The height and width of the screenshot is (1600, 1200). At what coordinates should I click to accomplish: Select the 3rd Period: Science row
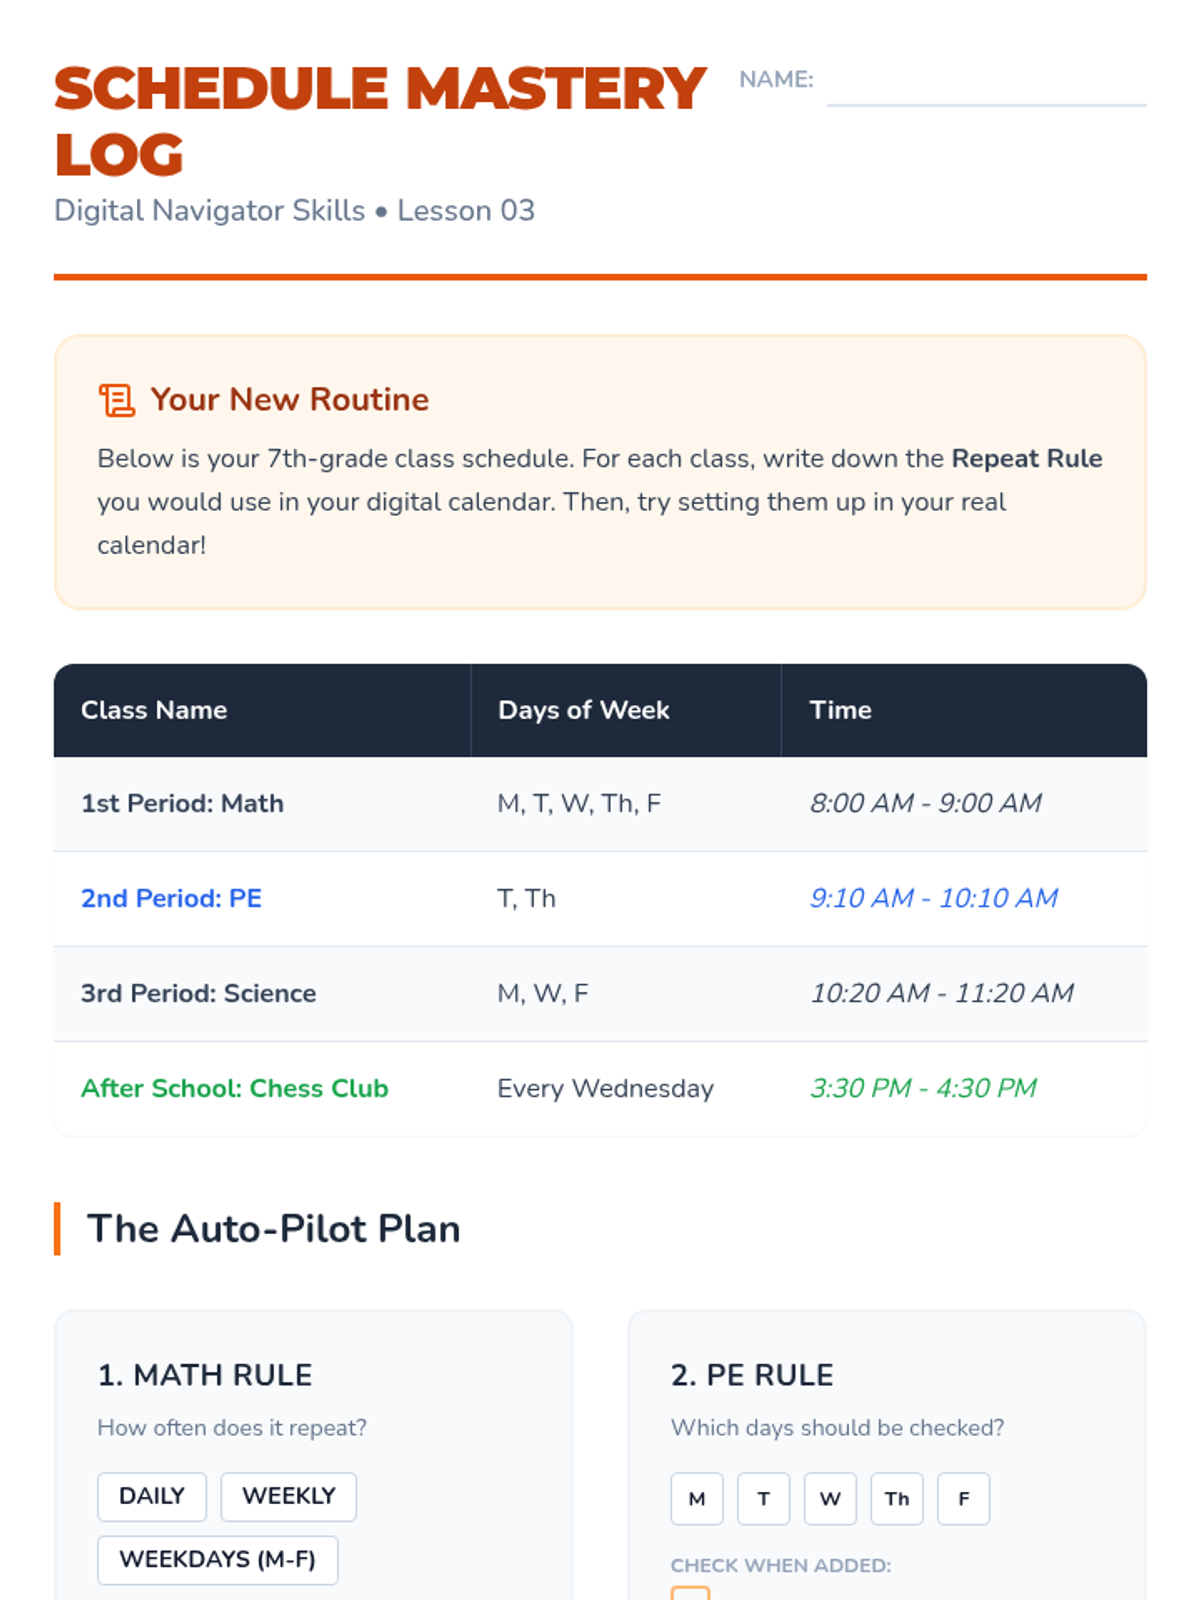(x=198, y=993)
